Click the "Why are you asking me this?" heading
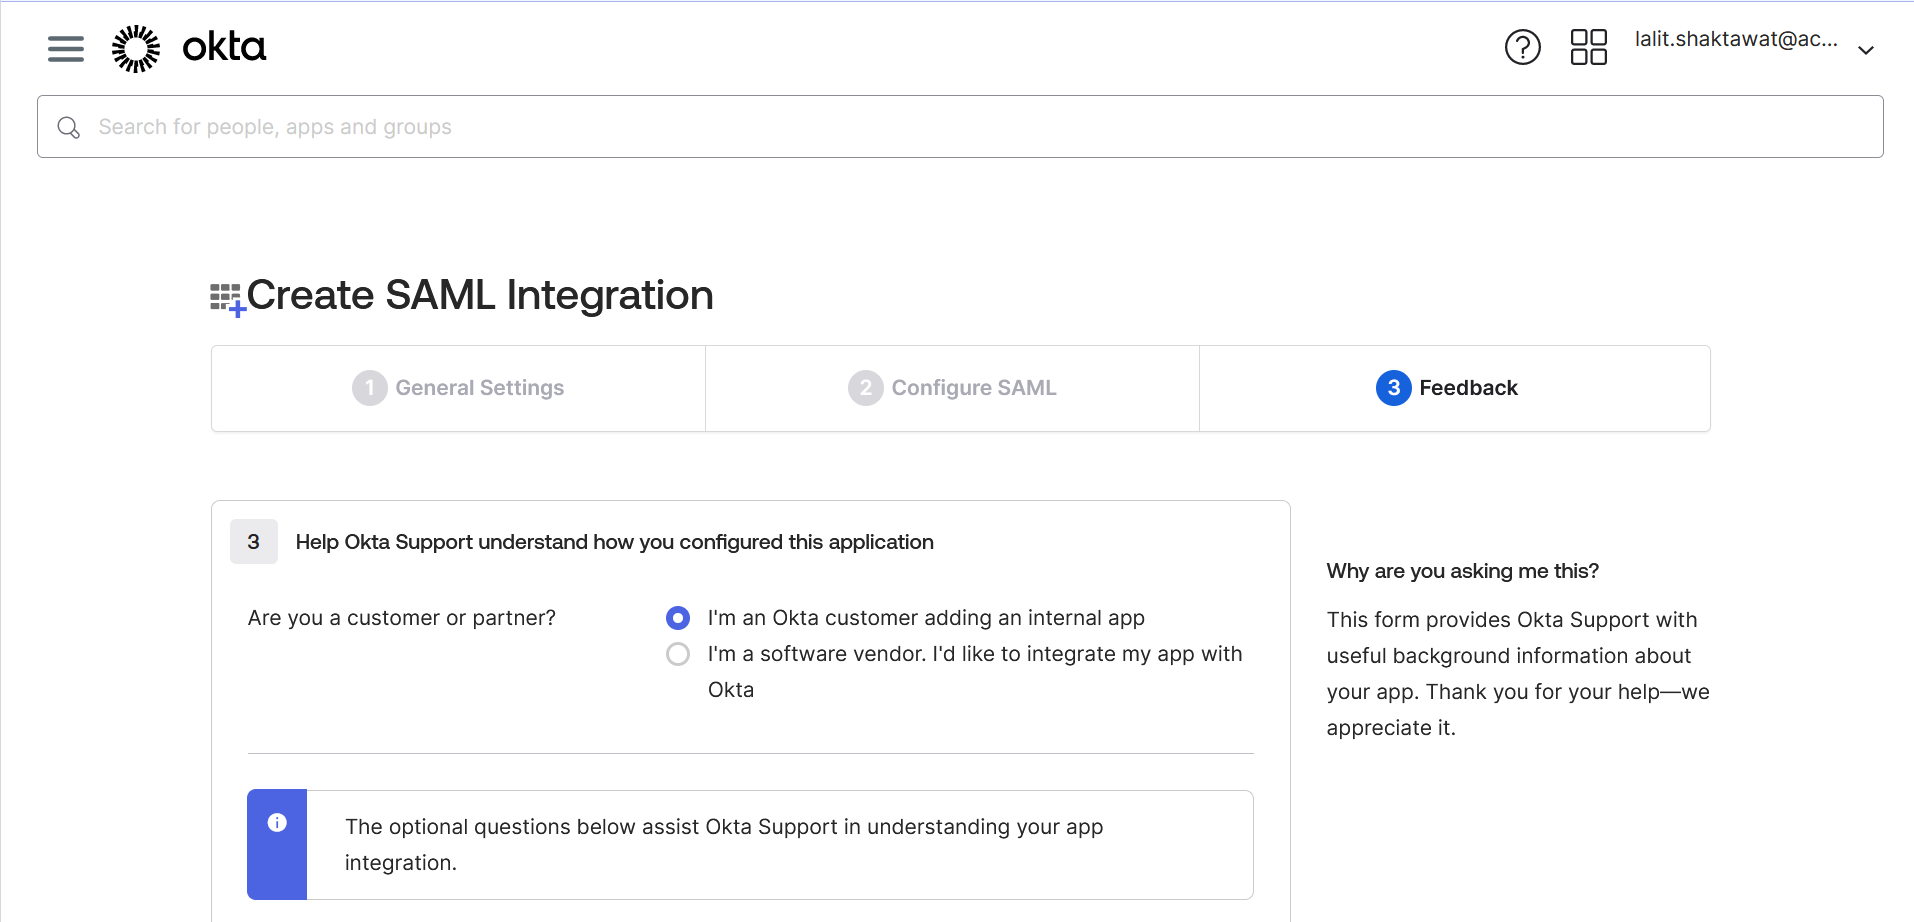 click(x=1462, y=571)
